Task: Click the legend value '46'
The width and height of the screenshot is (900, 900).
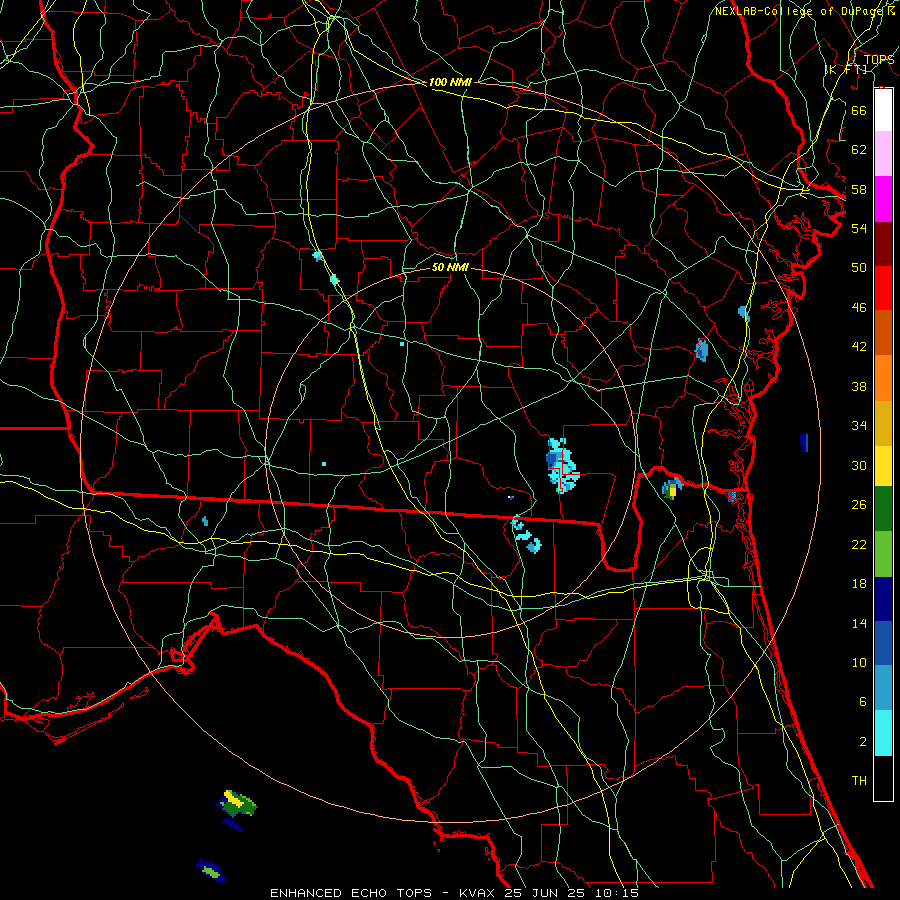Action: [x=859, y=308]
